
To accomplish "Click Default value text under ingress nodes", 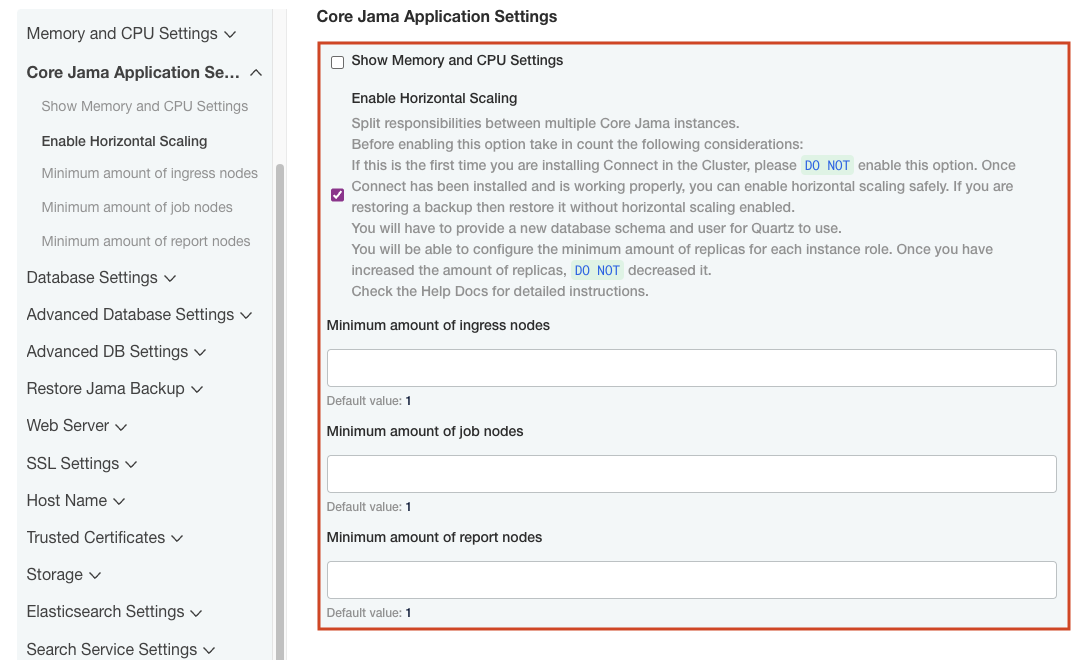I will pyautogui.click(x=369, y=401).
